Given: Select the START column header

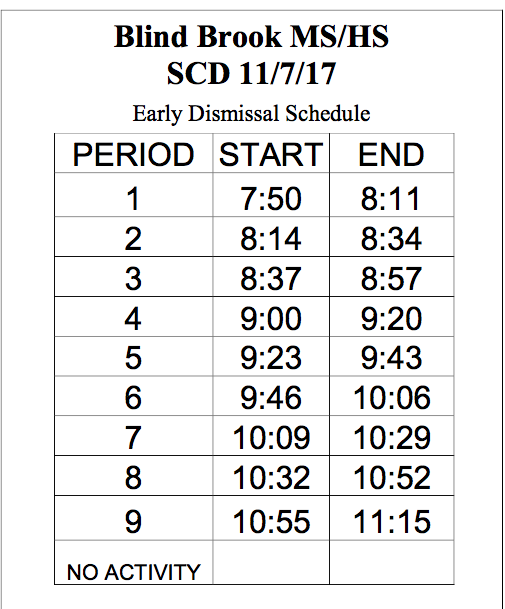Looking at the screenshot, I should (x=271, y=154).
